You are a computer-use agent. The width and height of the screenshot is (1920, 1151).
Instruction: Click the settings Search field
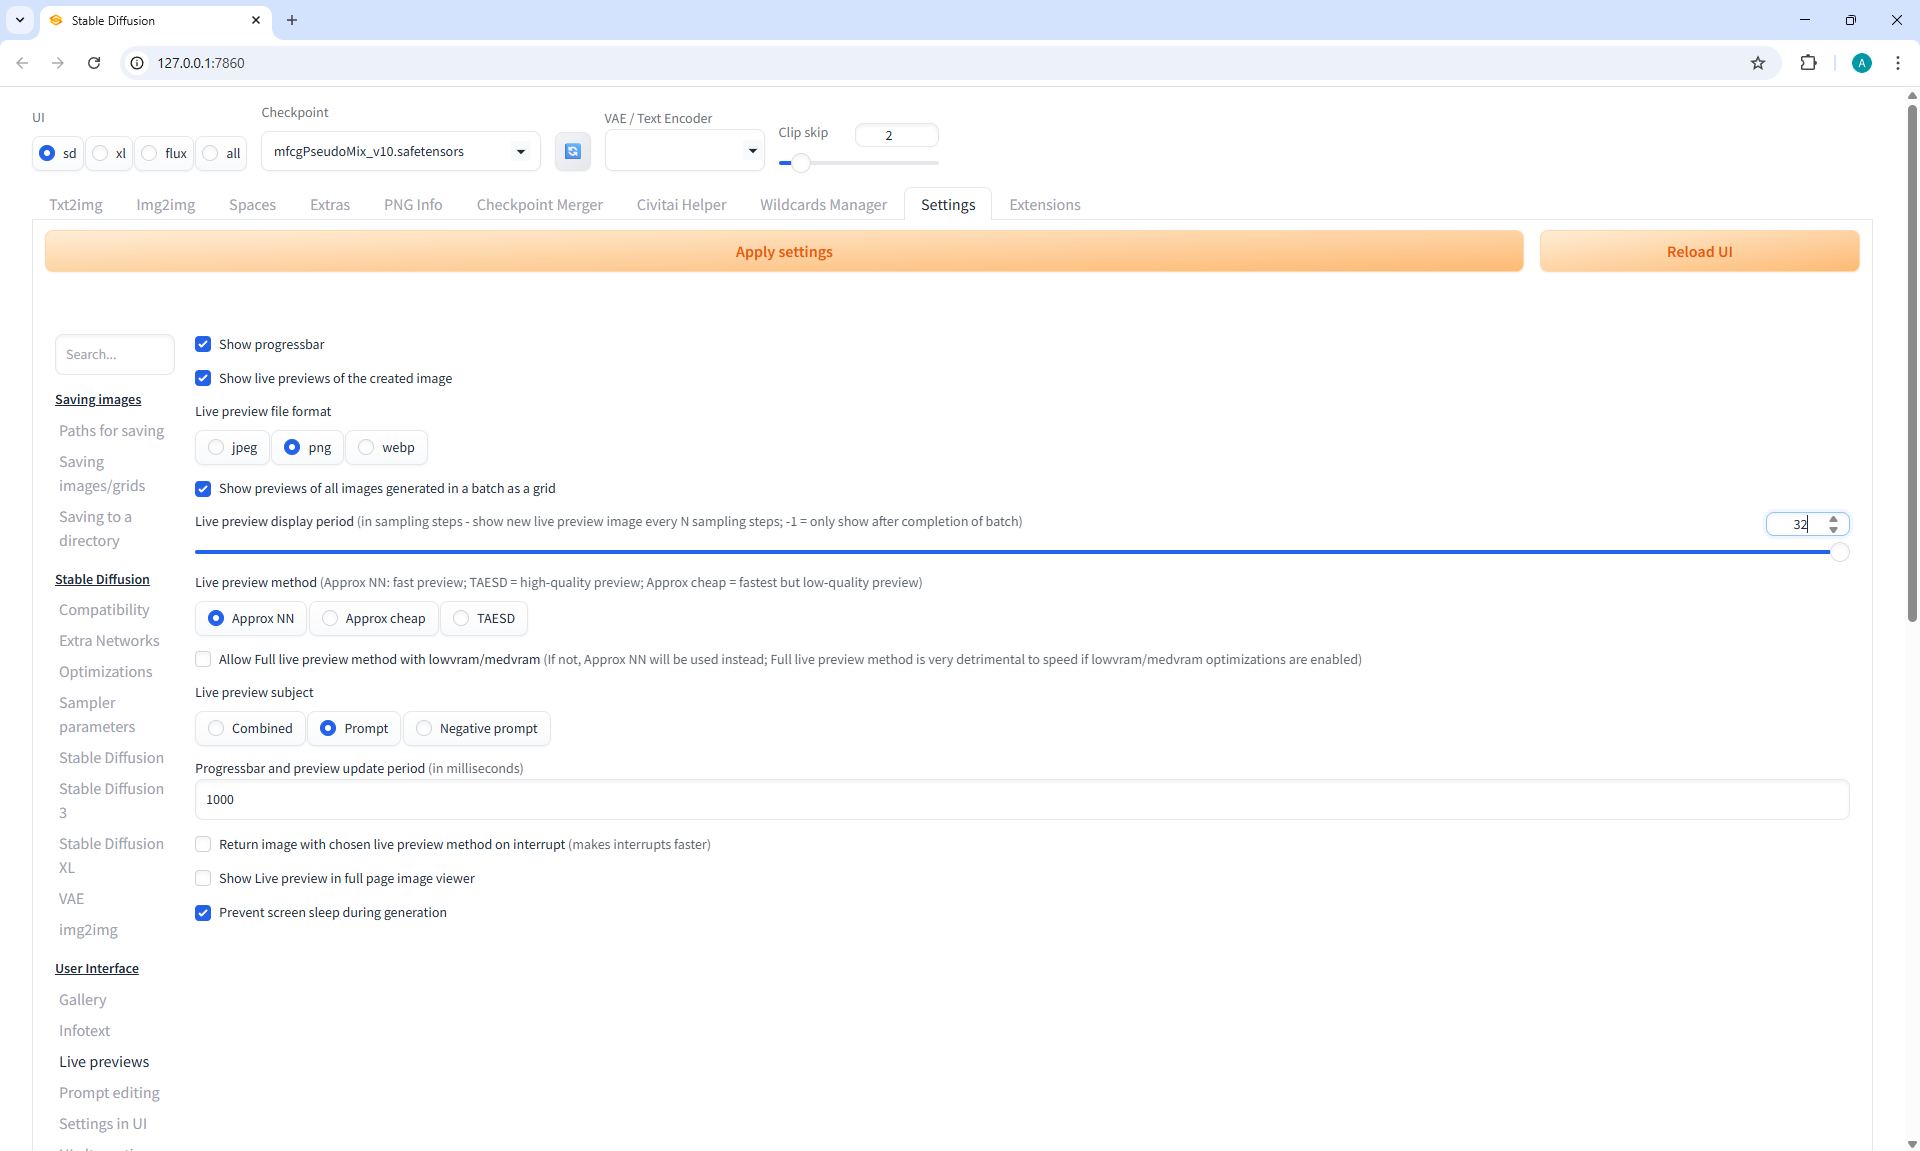pos(114,354)
